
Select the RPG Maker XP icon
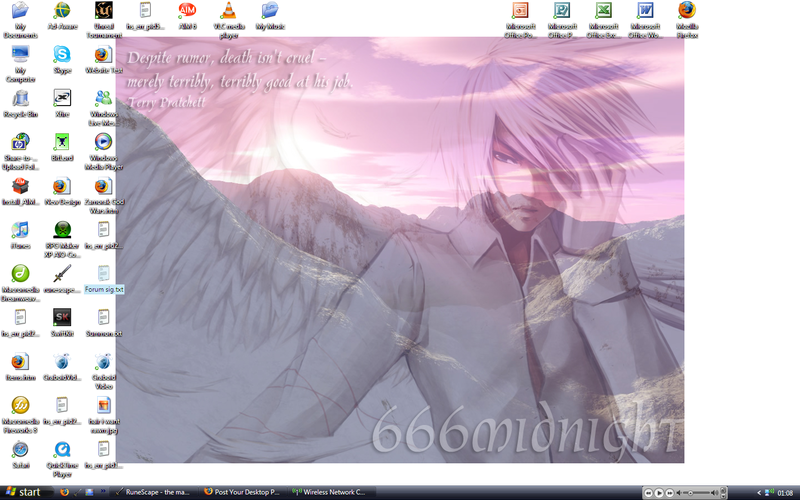point(62,239)
